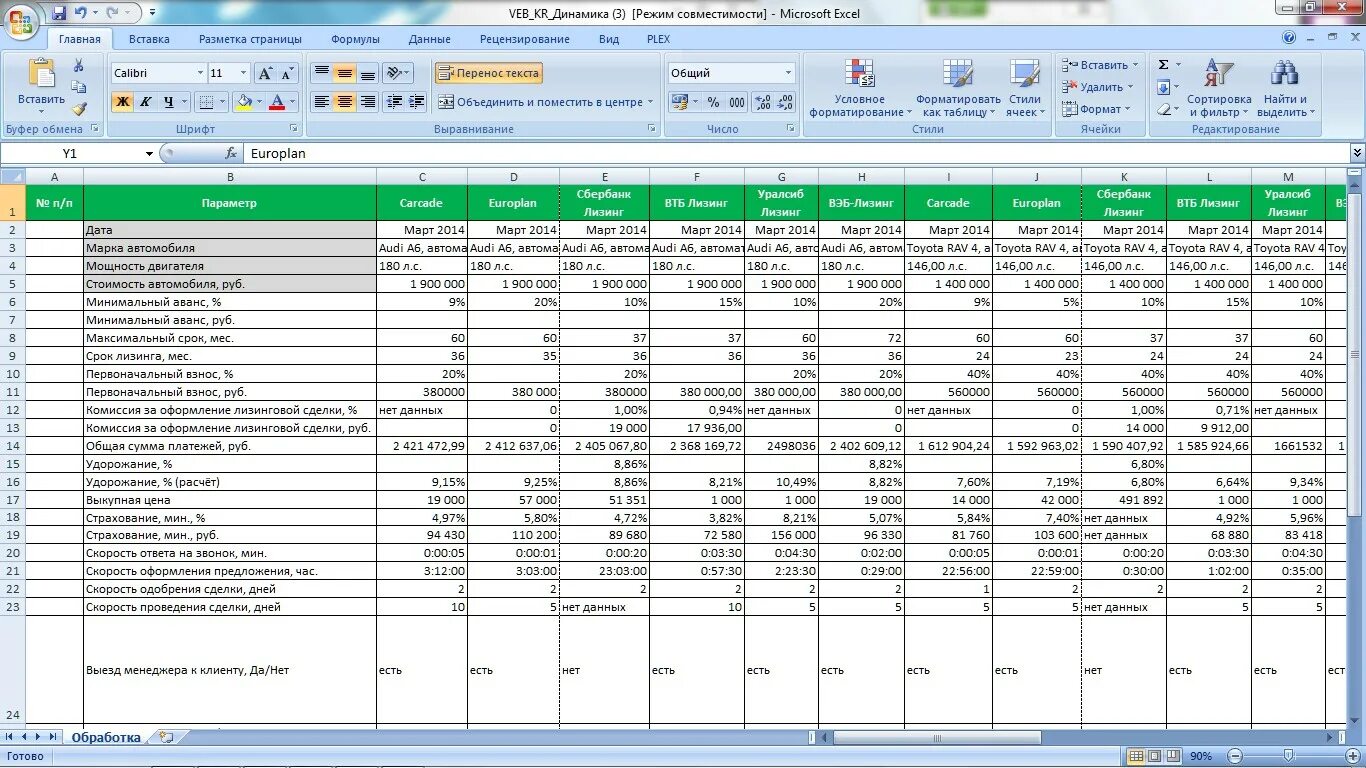
Task: Switch to the Разметка страницы tab
Action: pos(250,39)
